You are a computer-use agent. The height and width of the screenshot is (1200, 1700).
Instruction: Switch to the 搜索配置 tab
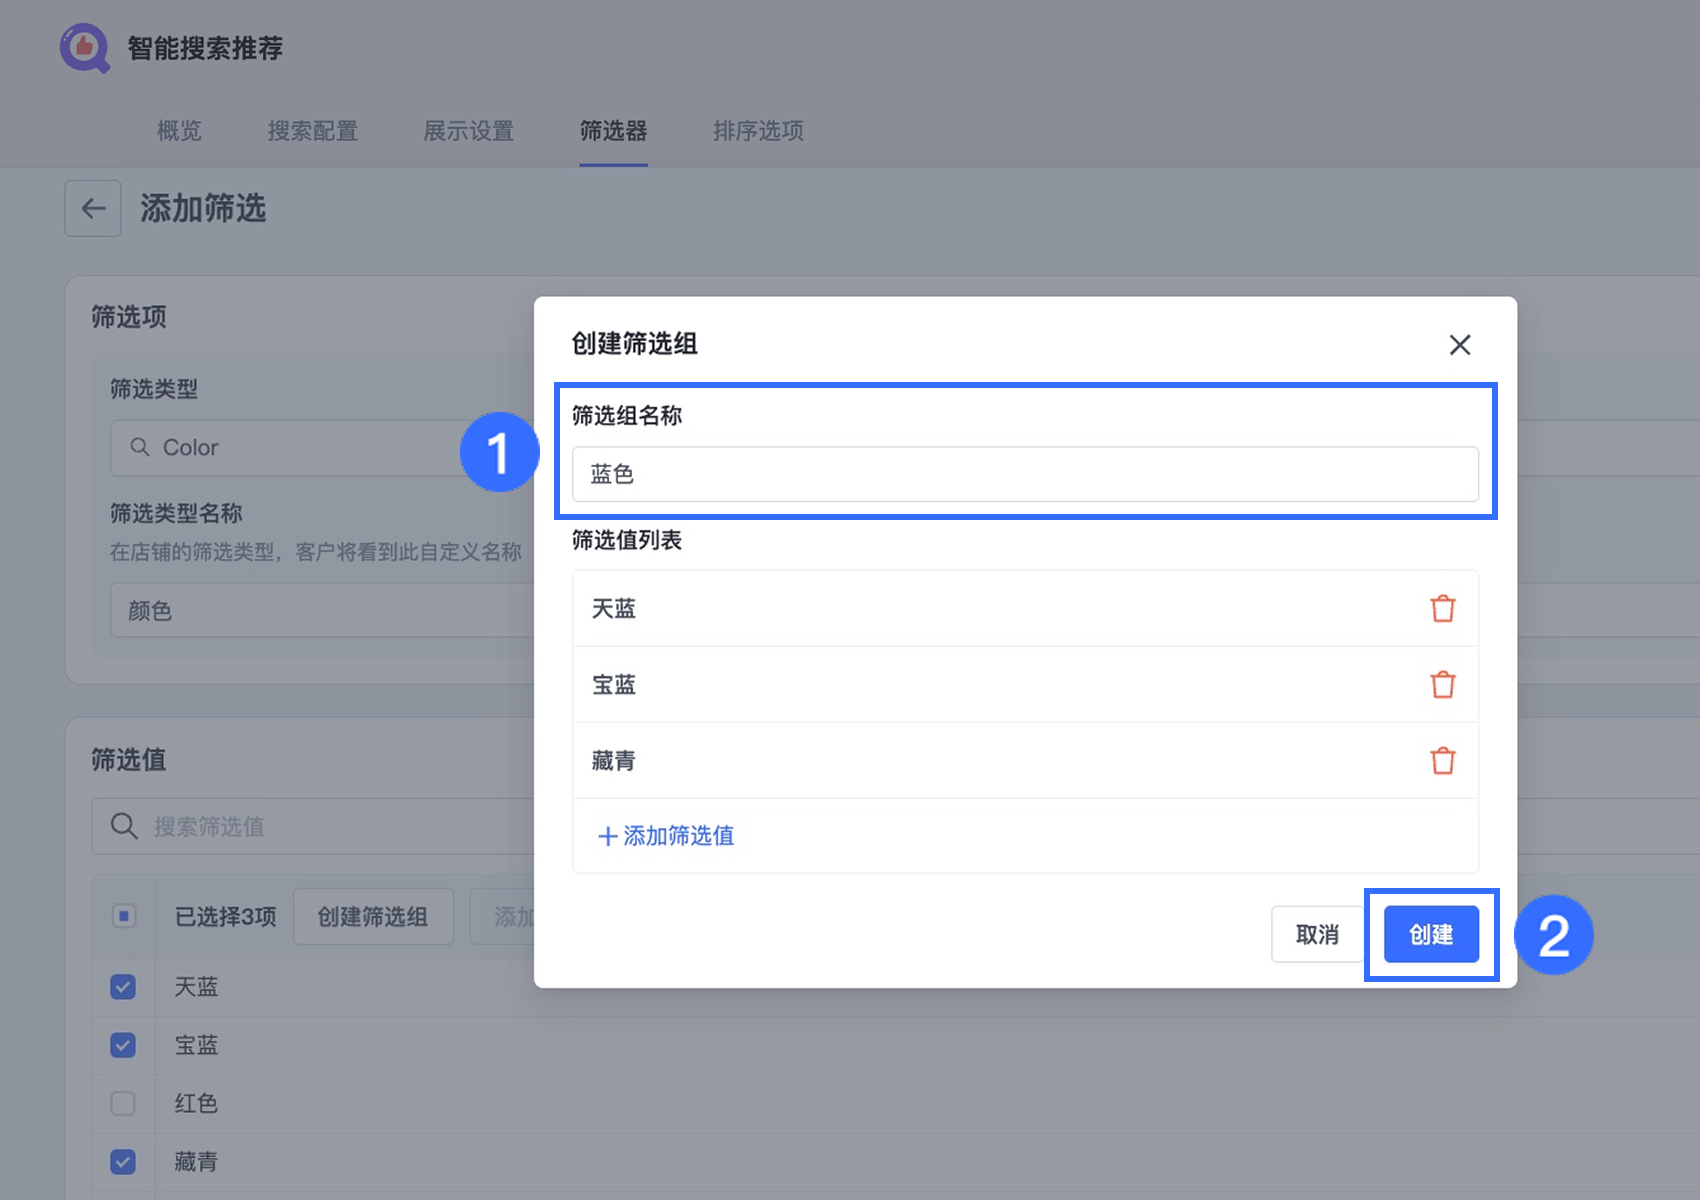pyautogui.click(x=312, y=131)
